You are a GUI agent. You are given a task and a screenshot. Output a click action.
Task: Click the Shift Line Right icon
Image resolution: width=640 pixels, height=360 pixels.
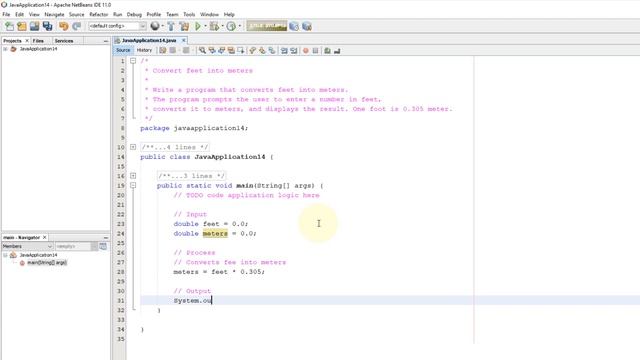pos(293,51)
